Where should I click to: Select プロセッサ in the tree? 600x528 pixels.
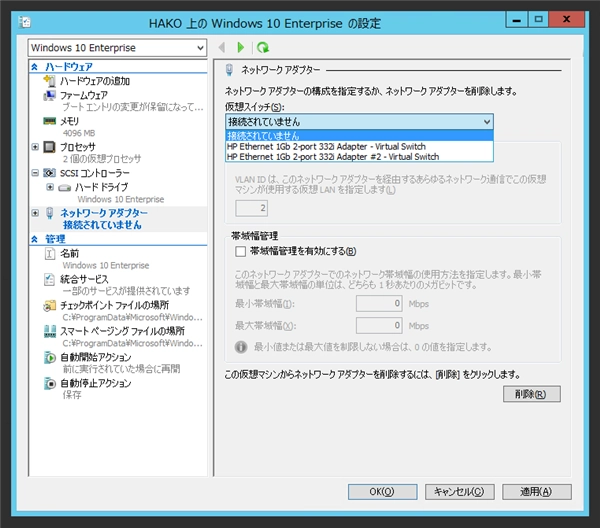click(x=78, y=147)
